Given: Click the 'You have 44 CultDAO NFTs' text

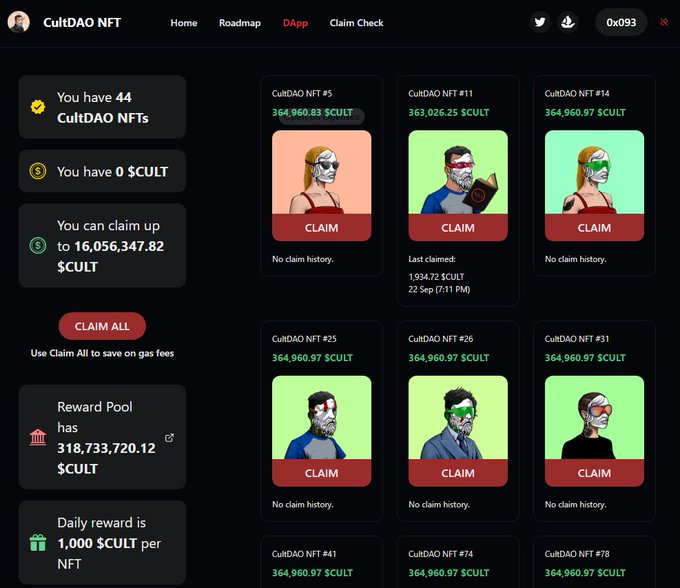Looking at the screenshot, I should [103, 107].
